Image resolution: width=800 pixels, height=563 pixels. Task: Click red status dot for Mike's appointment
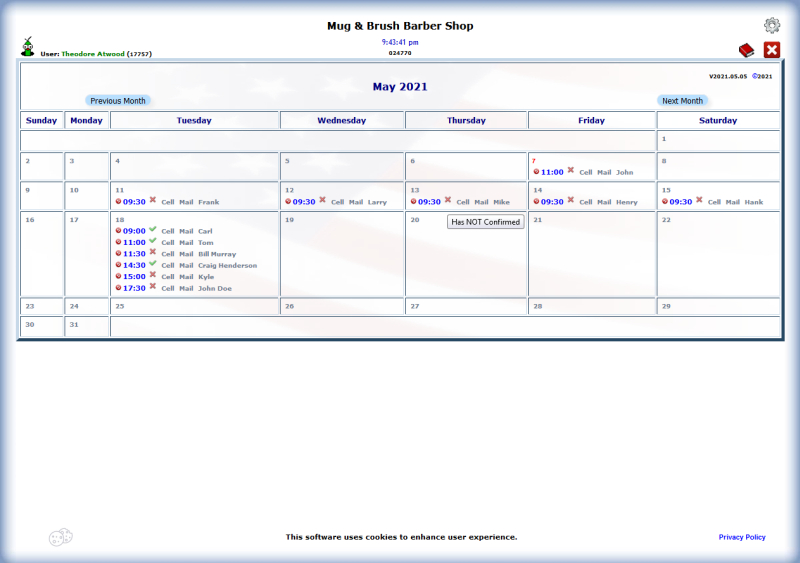tap(413, 202)
